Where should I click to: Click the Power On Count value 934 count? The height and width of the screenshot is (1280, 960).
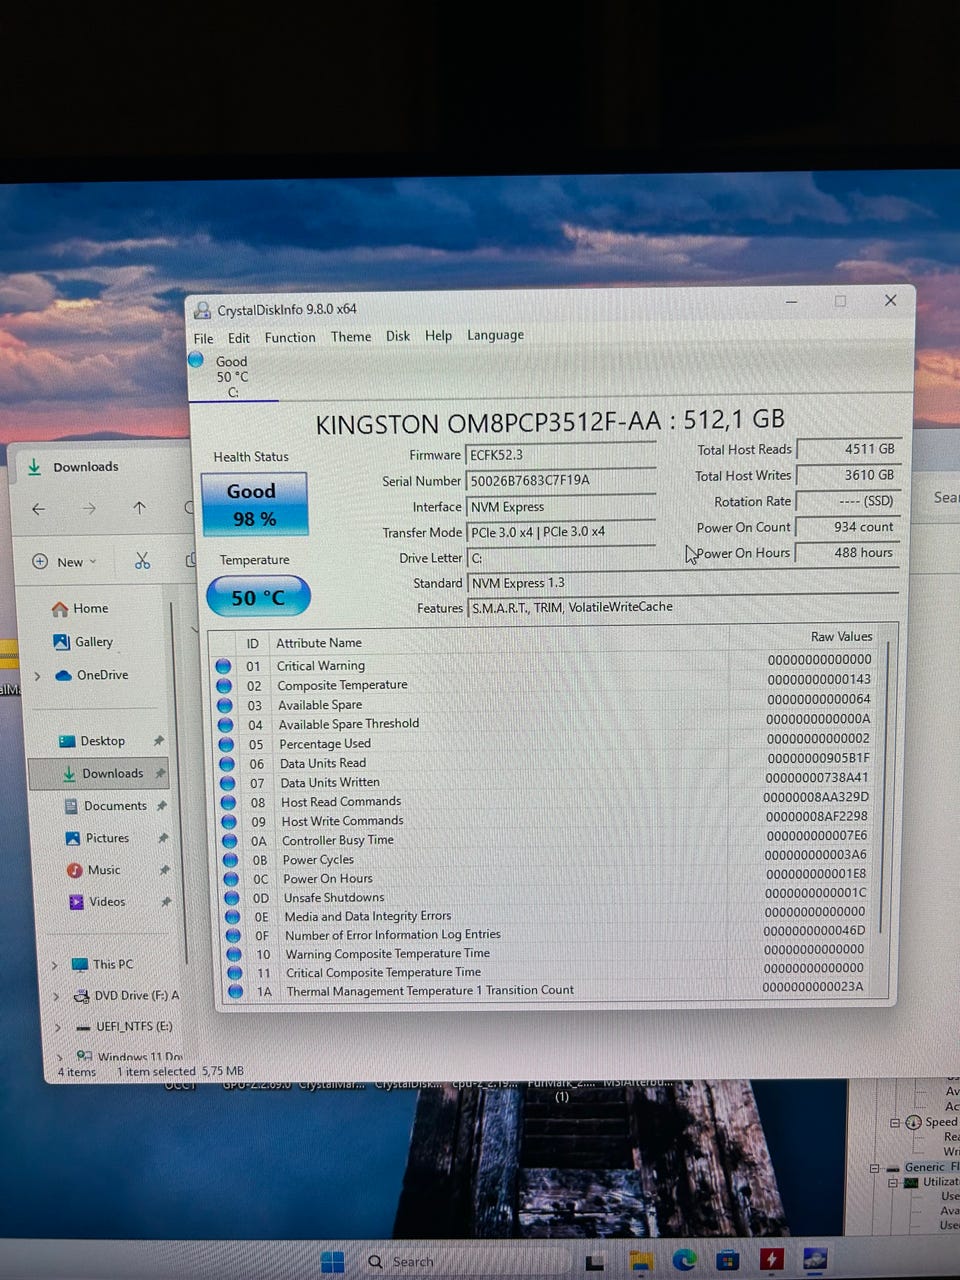[848, 527]
